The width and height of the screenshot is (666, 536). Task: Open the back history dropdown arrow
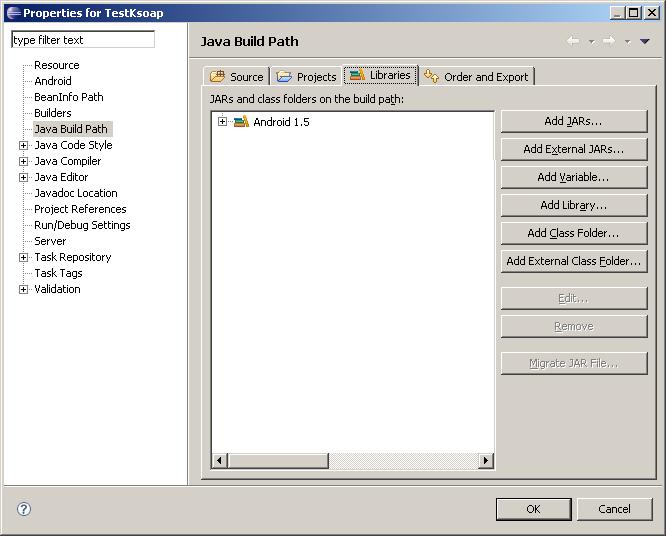[591, 42]
